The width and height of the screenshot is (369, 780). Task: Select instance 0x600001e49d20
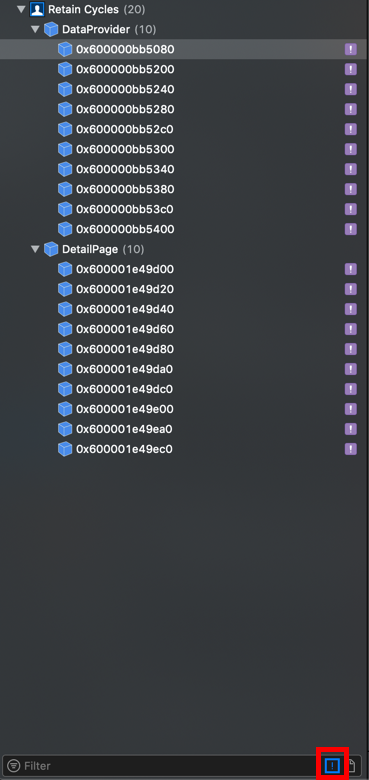pos(184,289)
